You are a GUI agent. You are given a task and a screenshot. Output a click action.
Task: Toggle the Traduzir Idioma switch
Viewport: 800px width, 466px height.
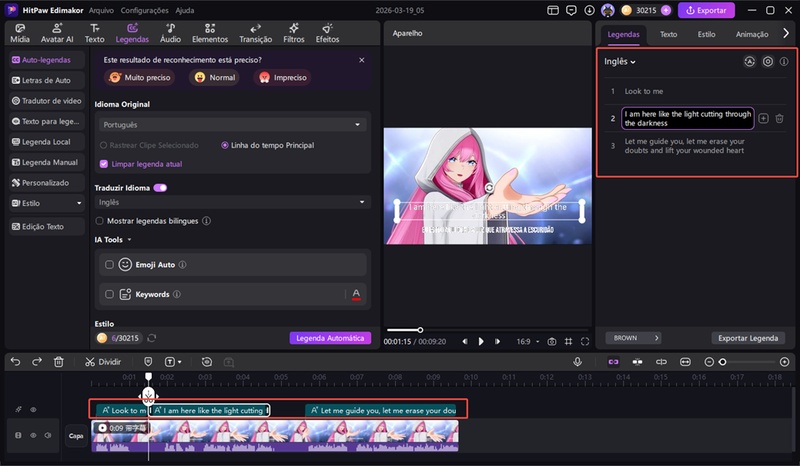[160, 188]
